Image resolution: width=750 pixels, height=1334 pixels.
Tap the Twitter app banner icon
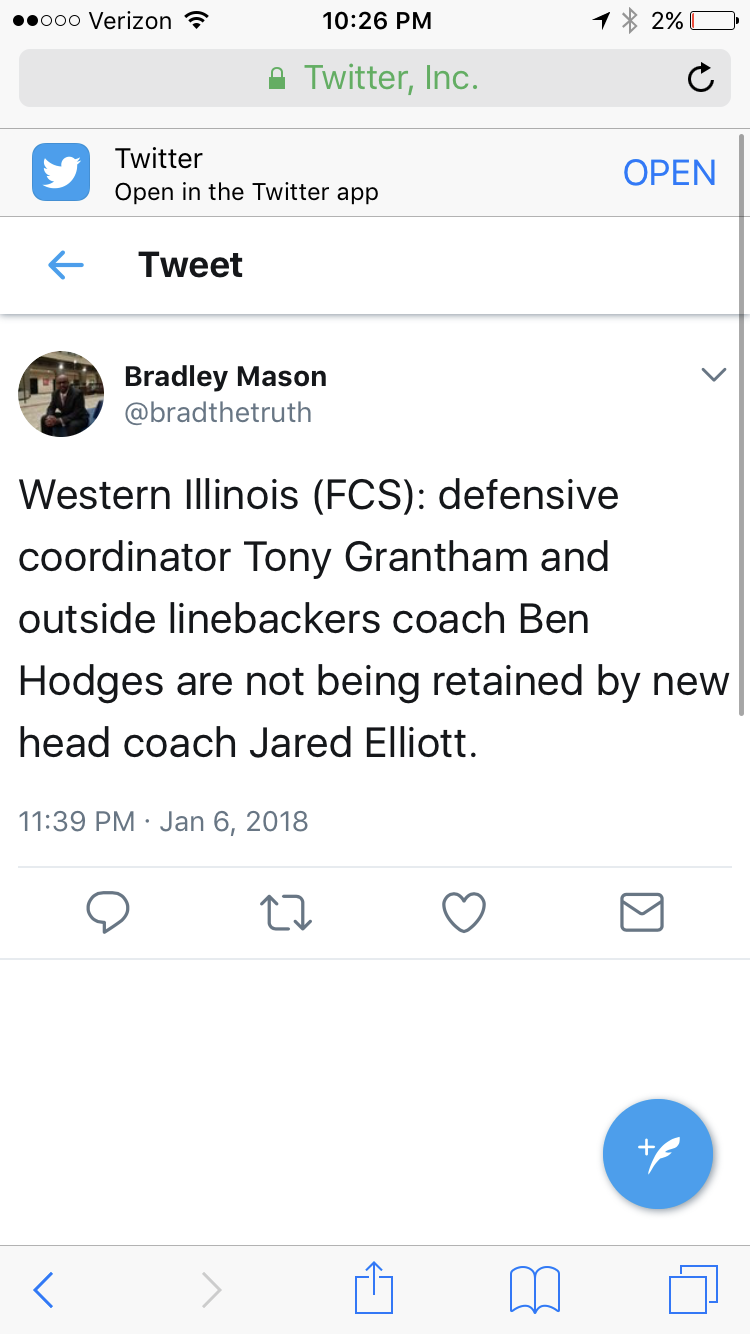tap(61, 172)
